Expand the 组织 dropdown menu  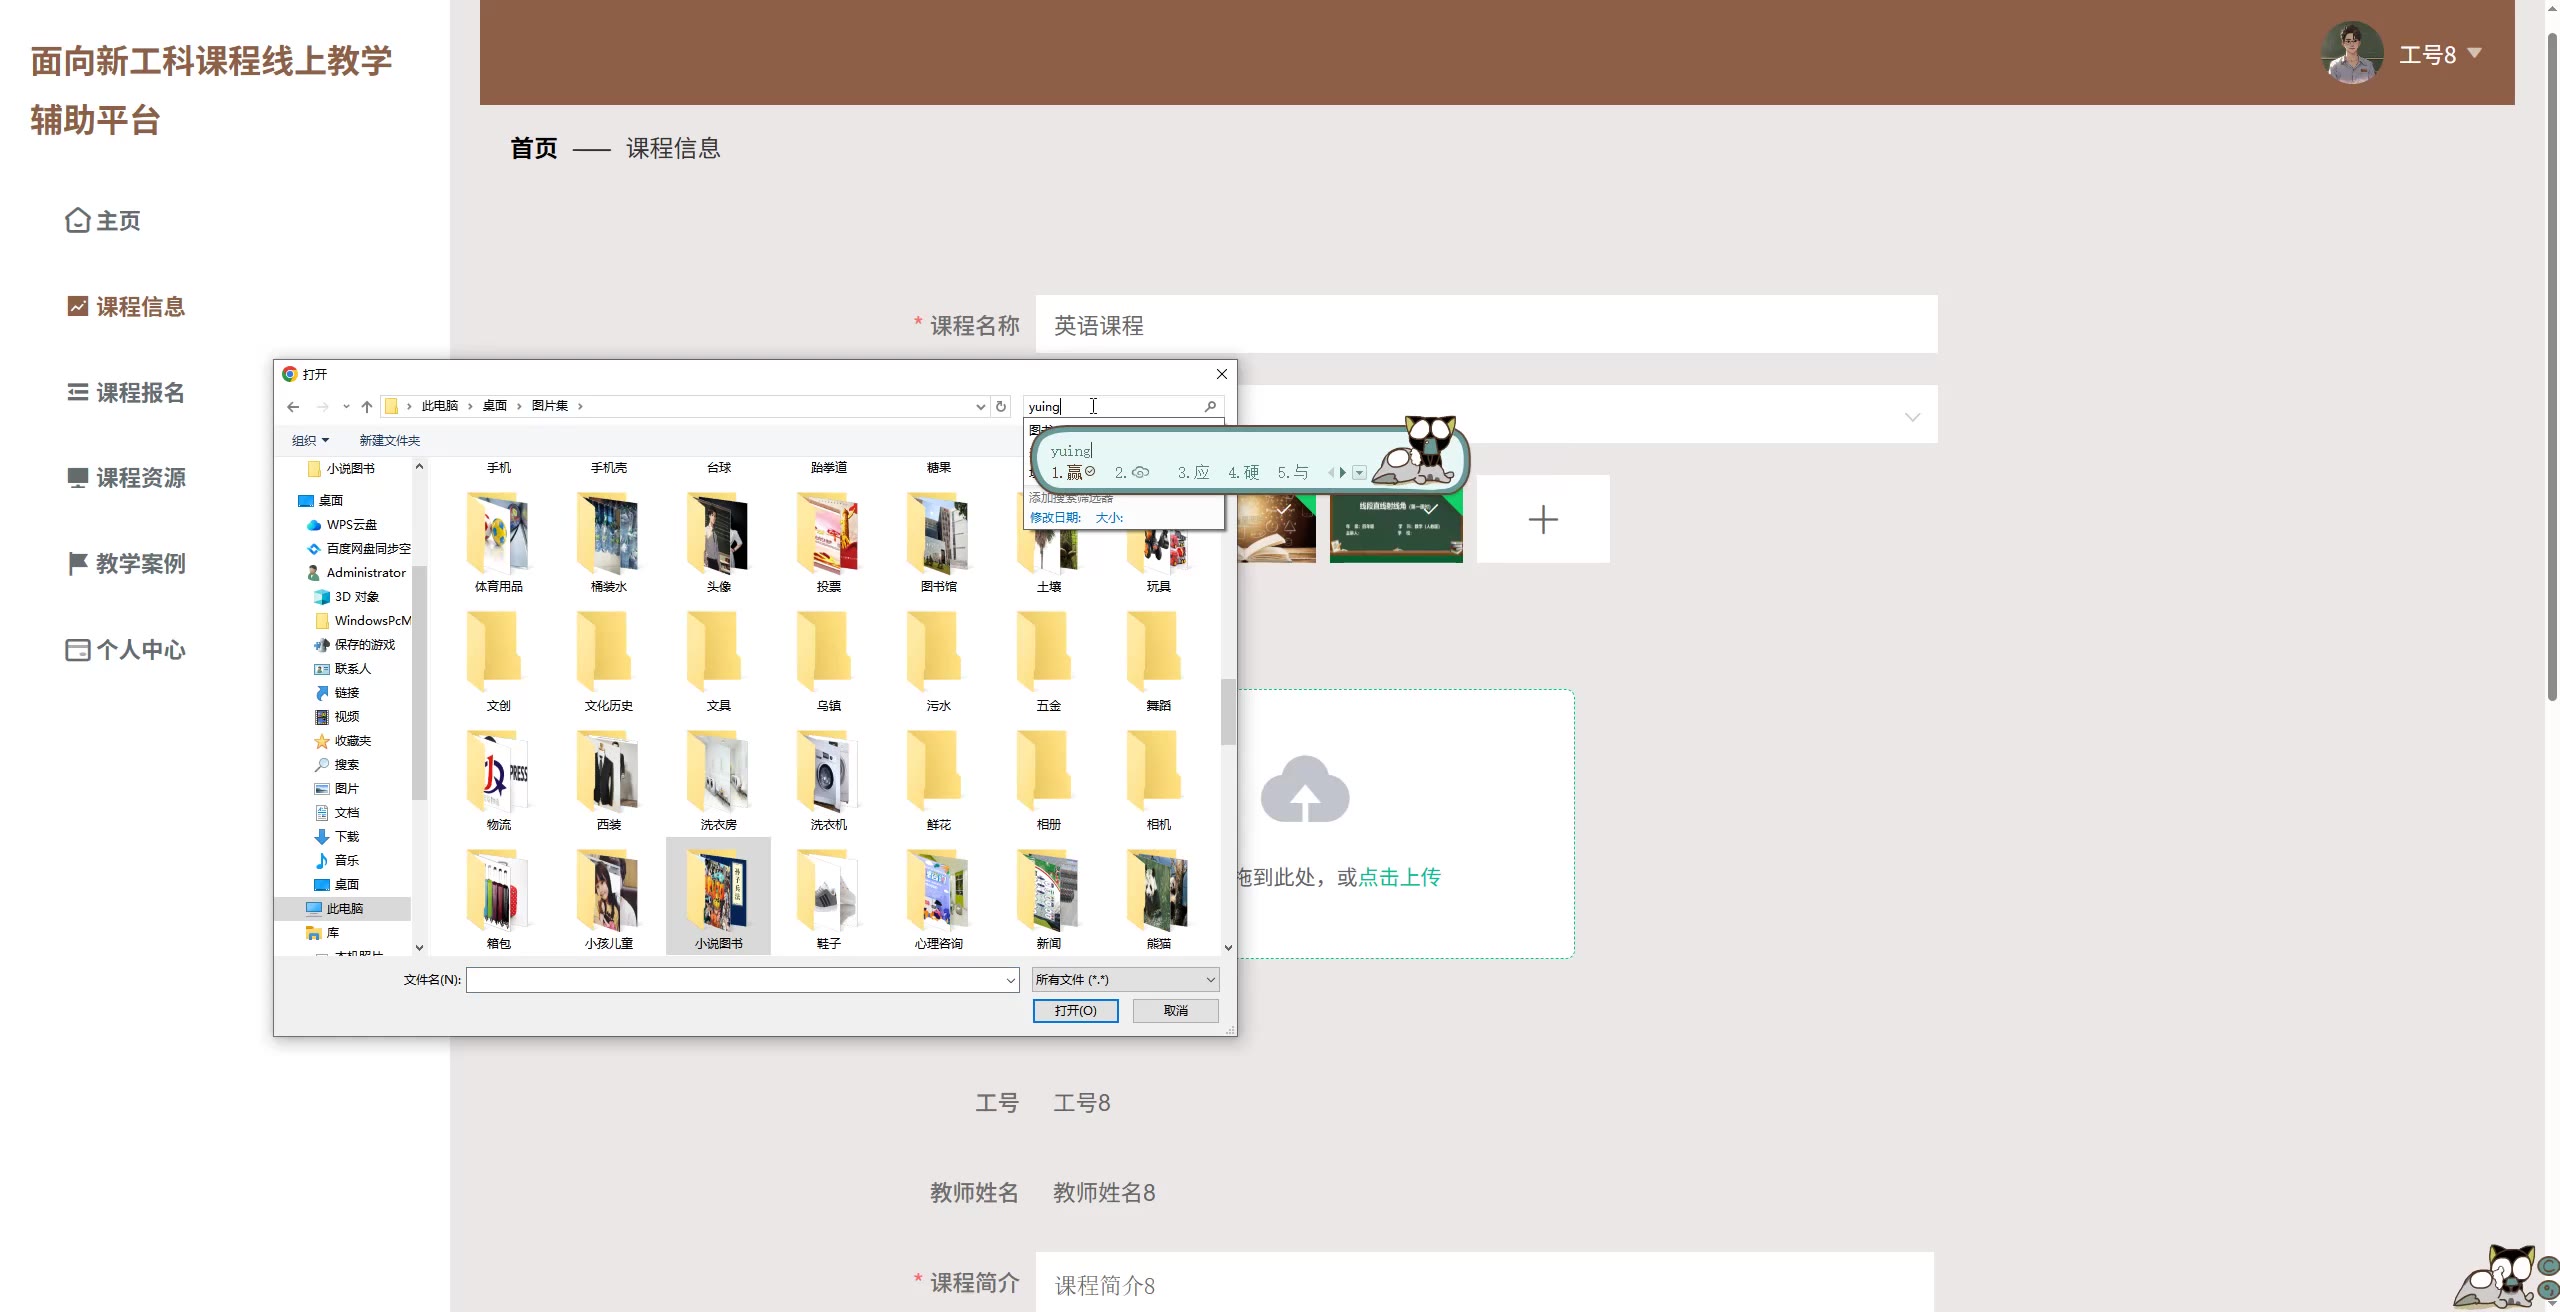[x=310, y=440]
